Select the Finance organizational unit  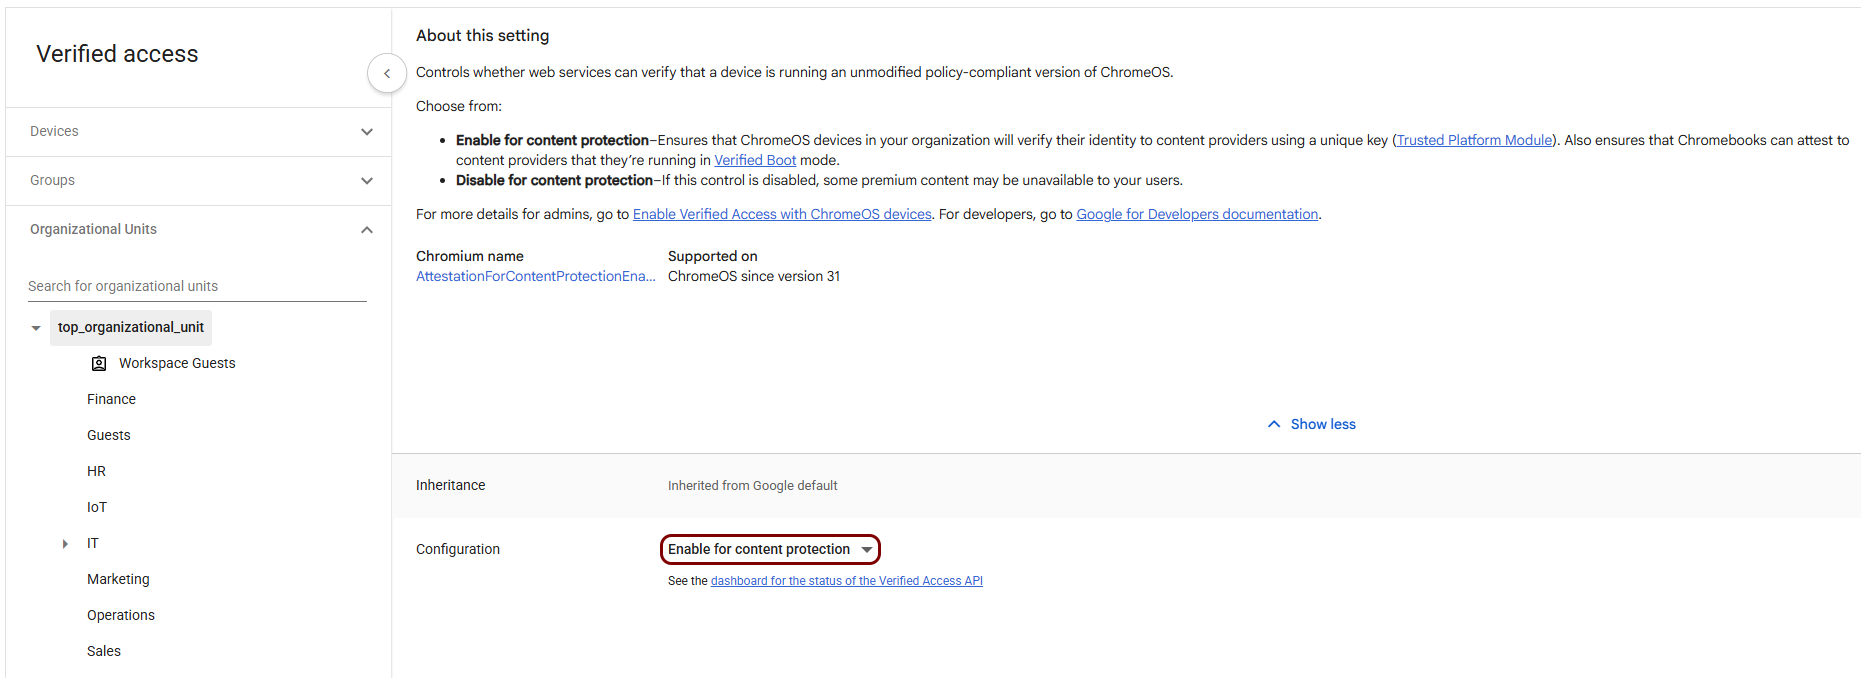(111, 399)
